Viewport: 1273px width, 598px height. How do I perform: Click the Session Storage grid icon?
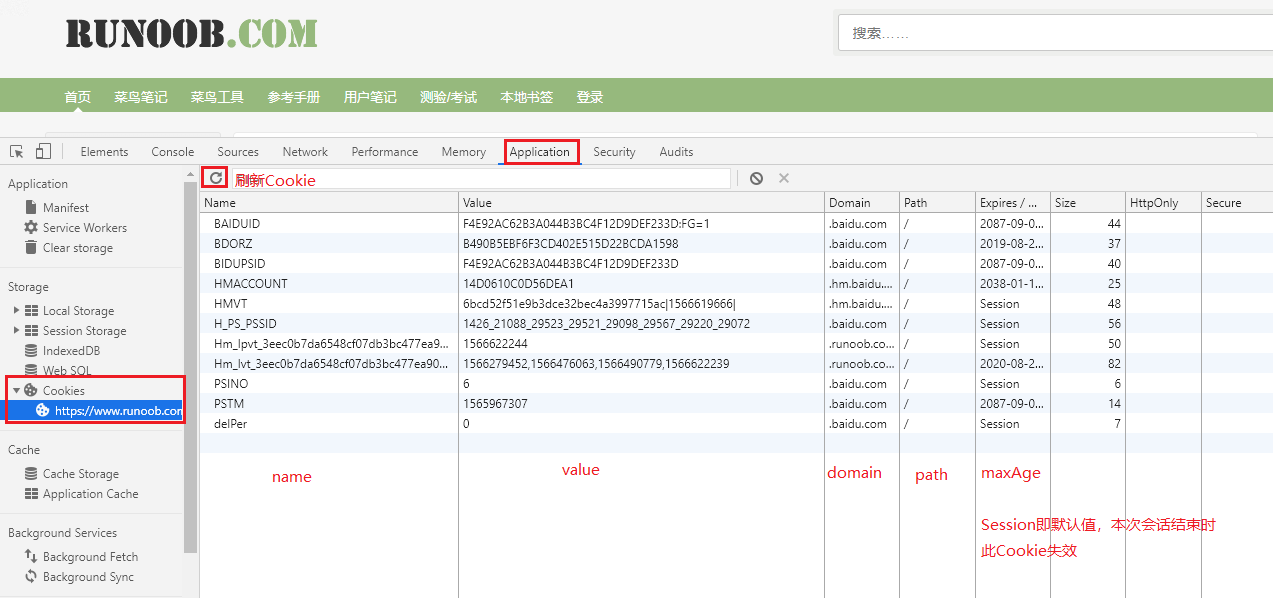tap(32, 331)
